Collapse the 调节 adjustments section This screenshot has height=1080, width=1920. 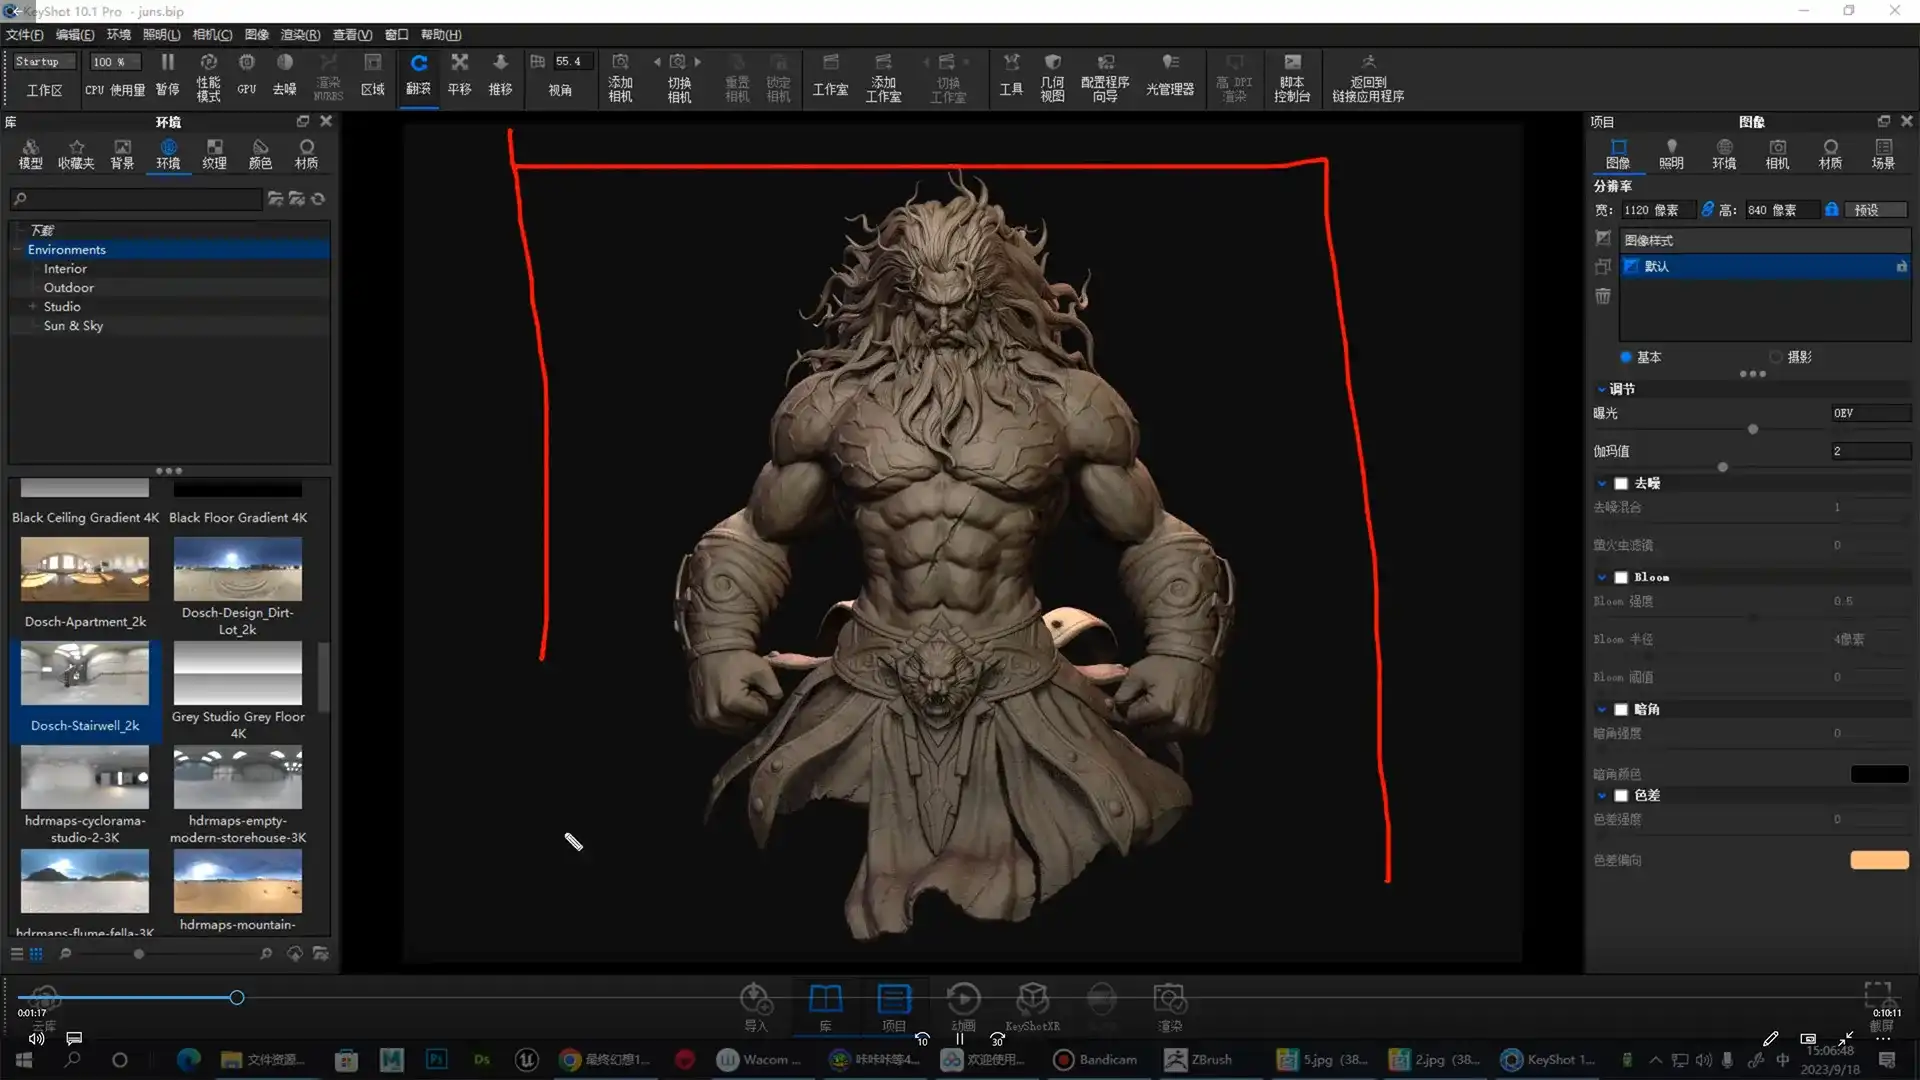(x=1603, y=389)
